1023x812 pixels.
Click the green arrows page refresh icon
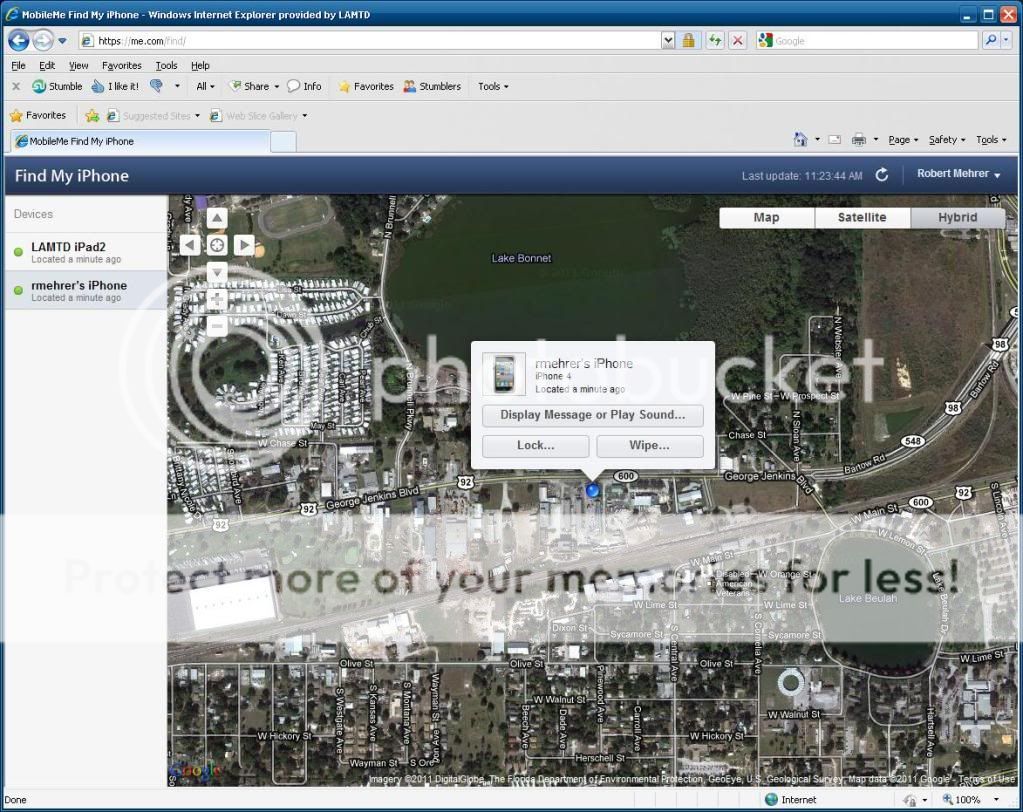(715, 40)
